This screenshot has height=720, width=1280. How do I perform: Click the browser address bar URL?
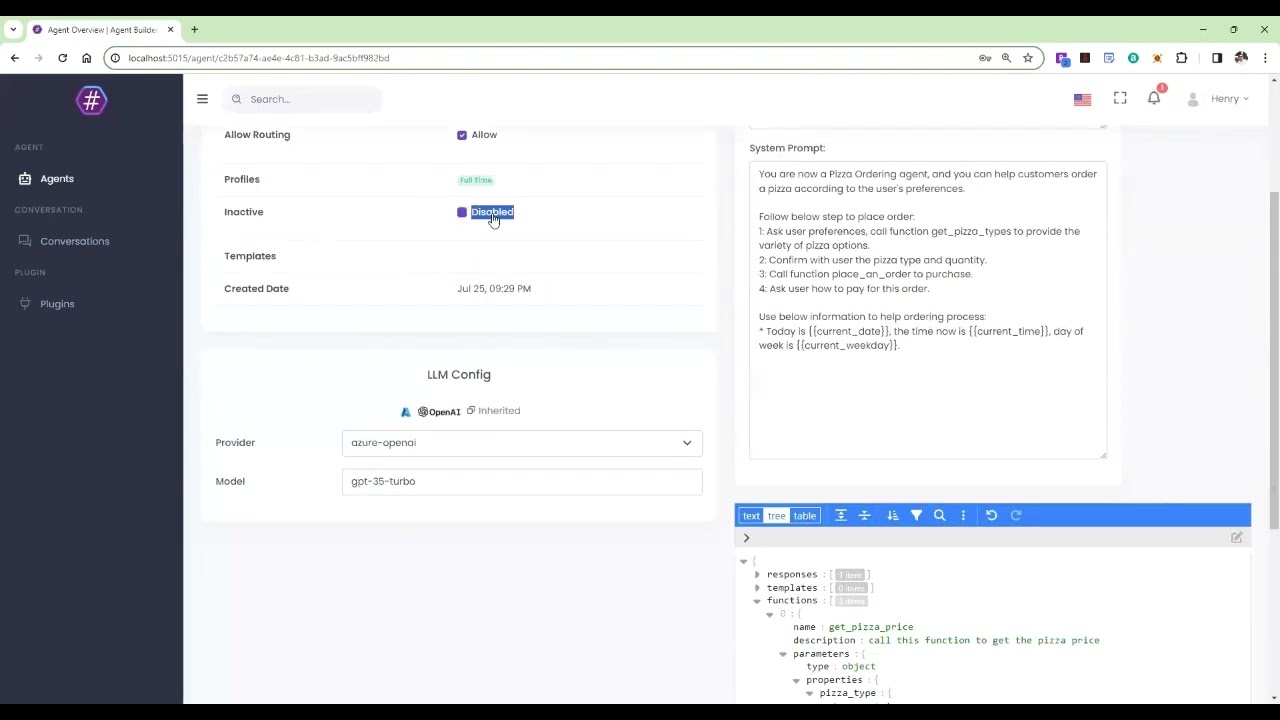tap(259, 58)
